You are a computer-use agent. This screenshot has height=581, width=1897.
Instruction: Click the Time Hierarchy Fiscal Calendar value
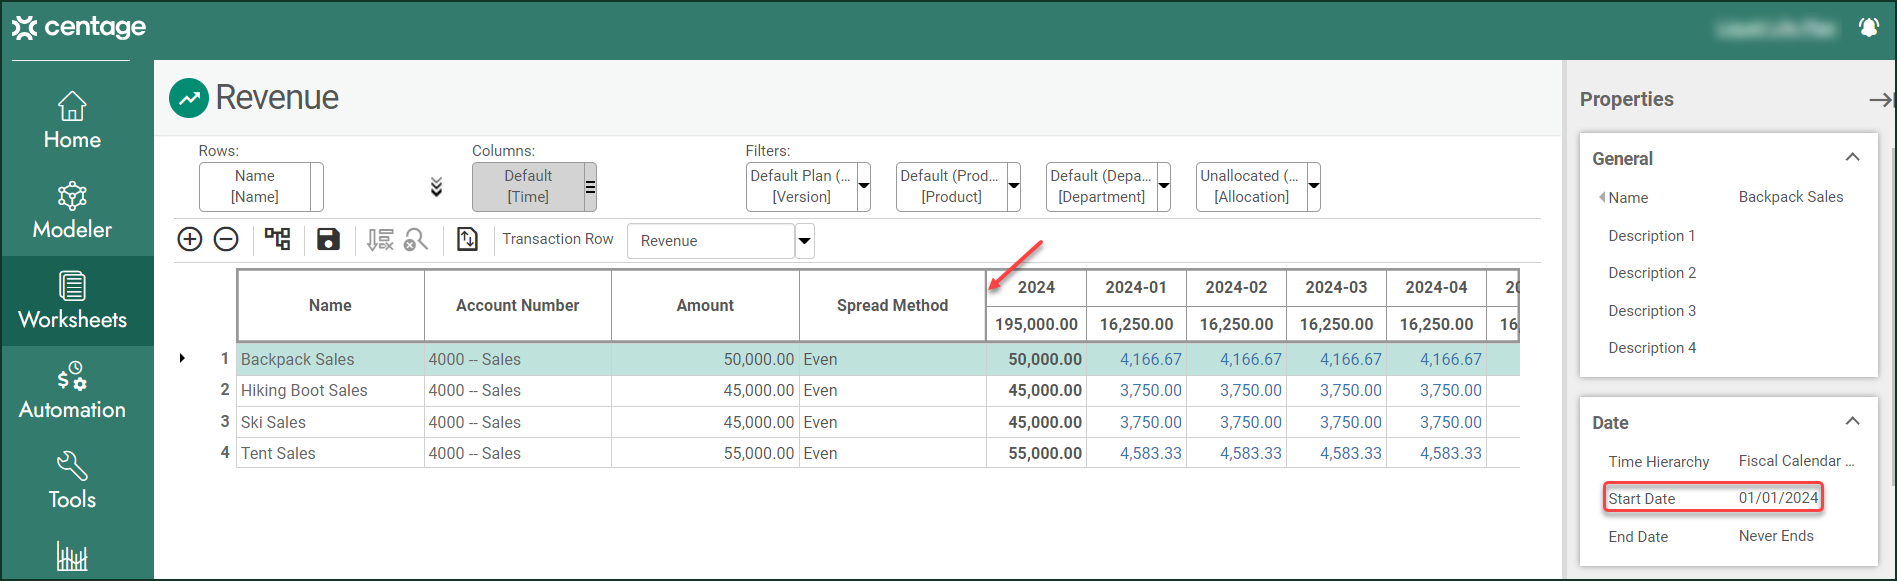pyautogui.click(x=1796, y=461)
